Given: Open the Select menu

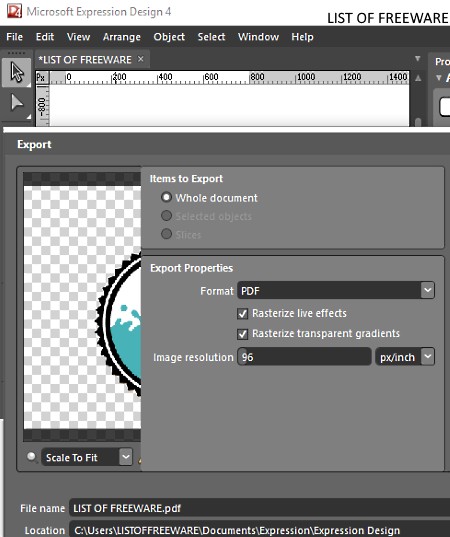Looking at the screenshot, I should (211, 37).
